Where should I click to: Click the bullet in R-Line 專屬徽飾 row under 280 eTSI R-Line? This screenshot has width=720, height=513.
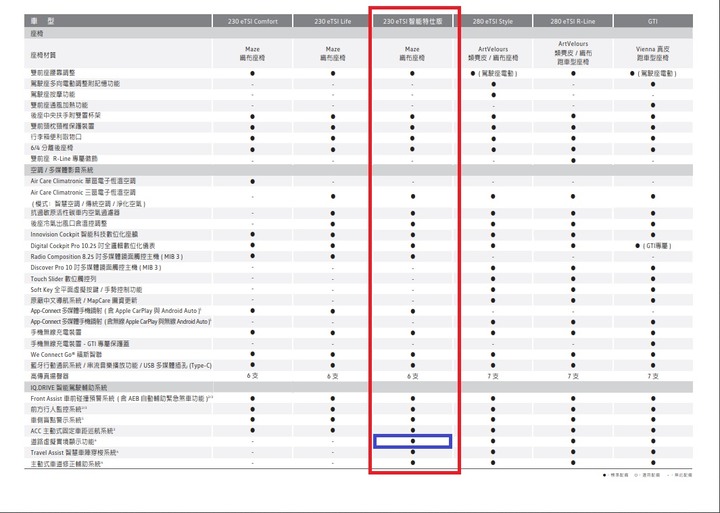573,160
